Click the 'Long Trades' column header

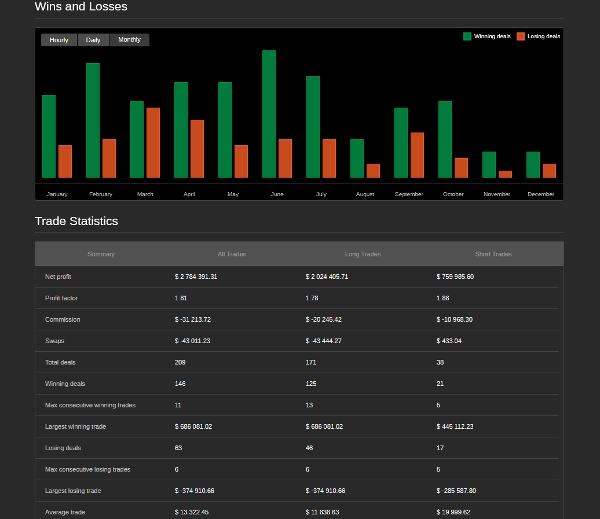click(x=363, y=254)
